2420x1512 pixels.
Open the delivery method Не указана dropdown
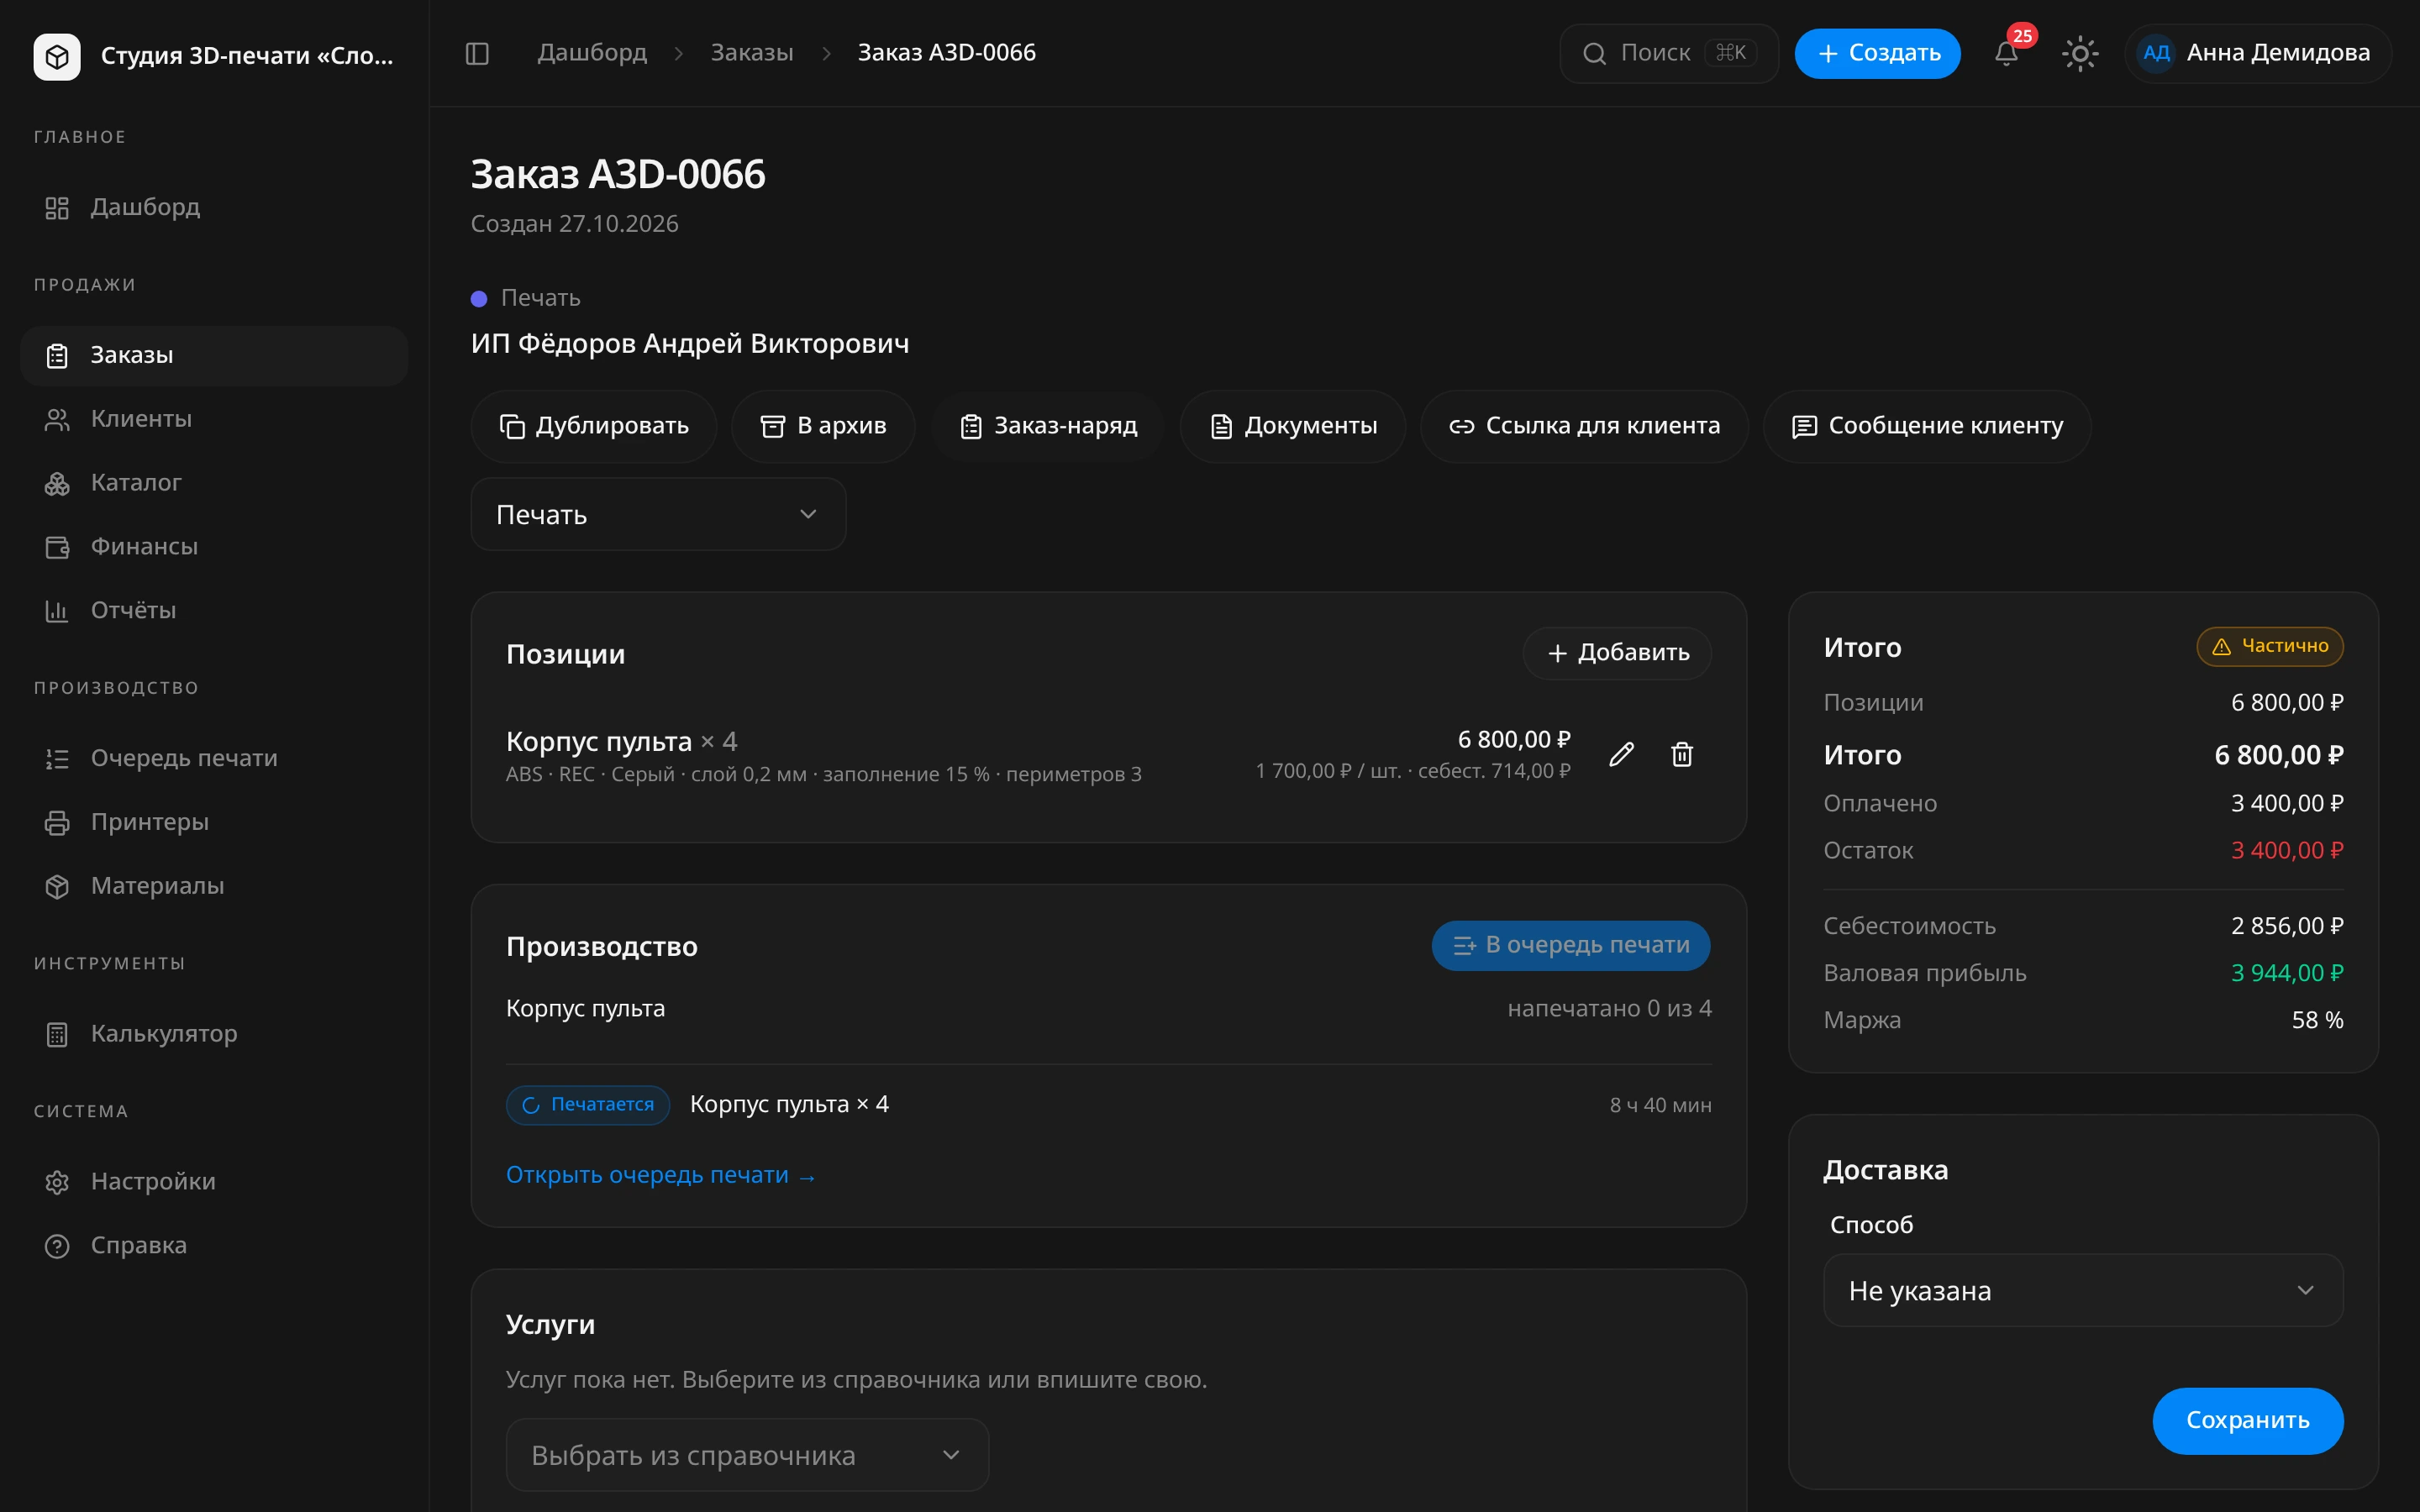click(2083, 1290)
